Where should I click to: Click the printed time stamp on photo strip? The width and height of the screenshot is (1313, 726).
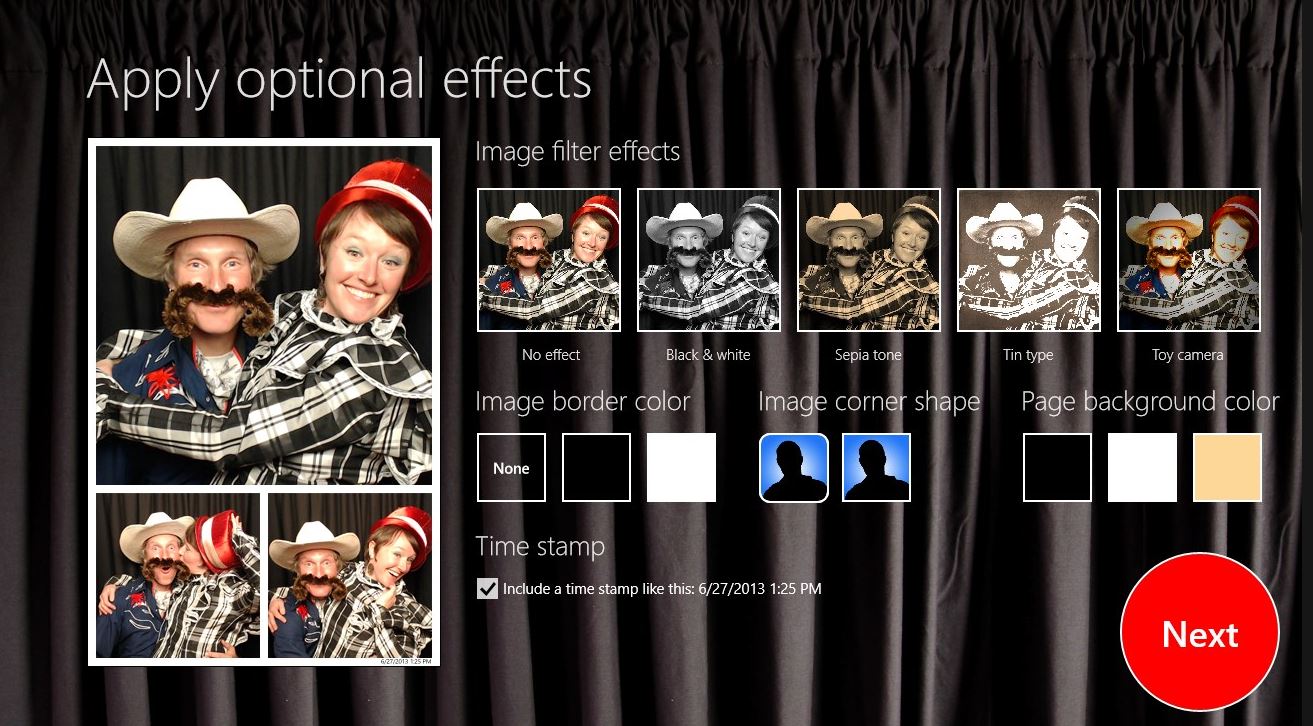[x=406, y=661]
